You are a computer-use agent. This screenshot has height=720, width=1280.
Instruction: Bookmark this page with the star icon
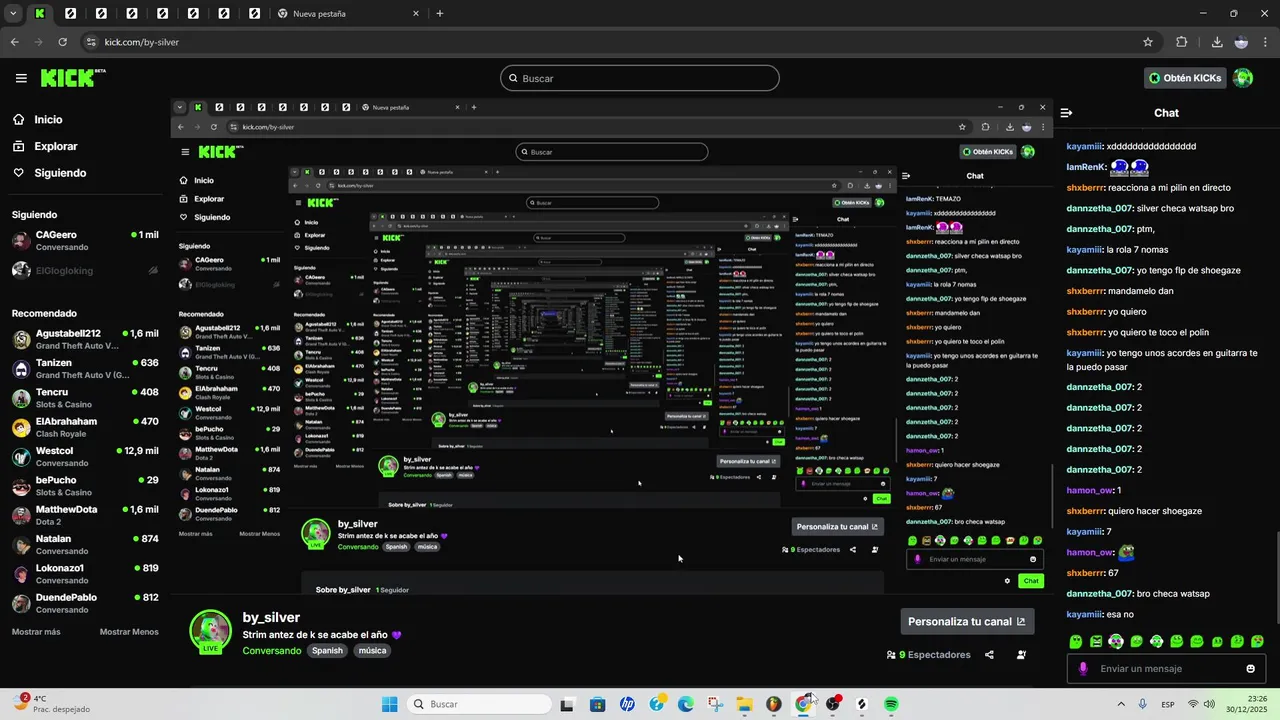coord(1148,42)
